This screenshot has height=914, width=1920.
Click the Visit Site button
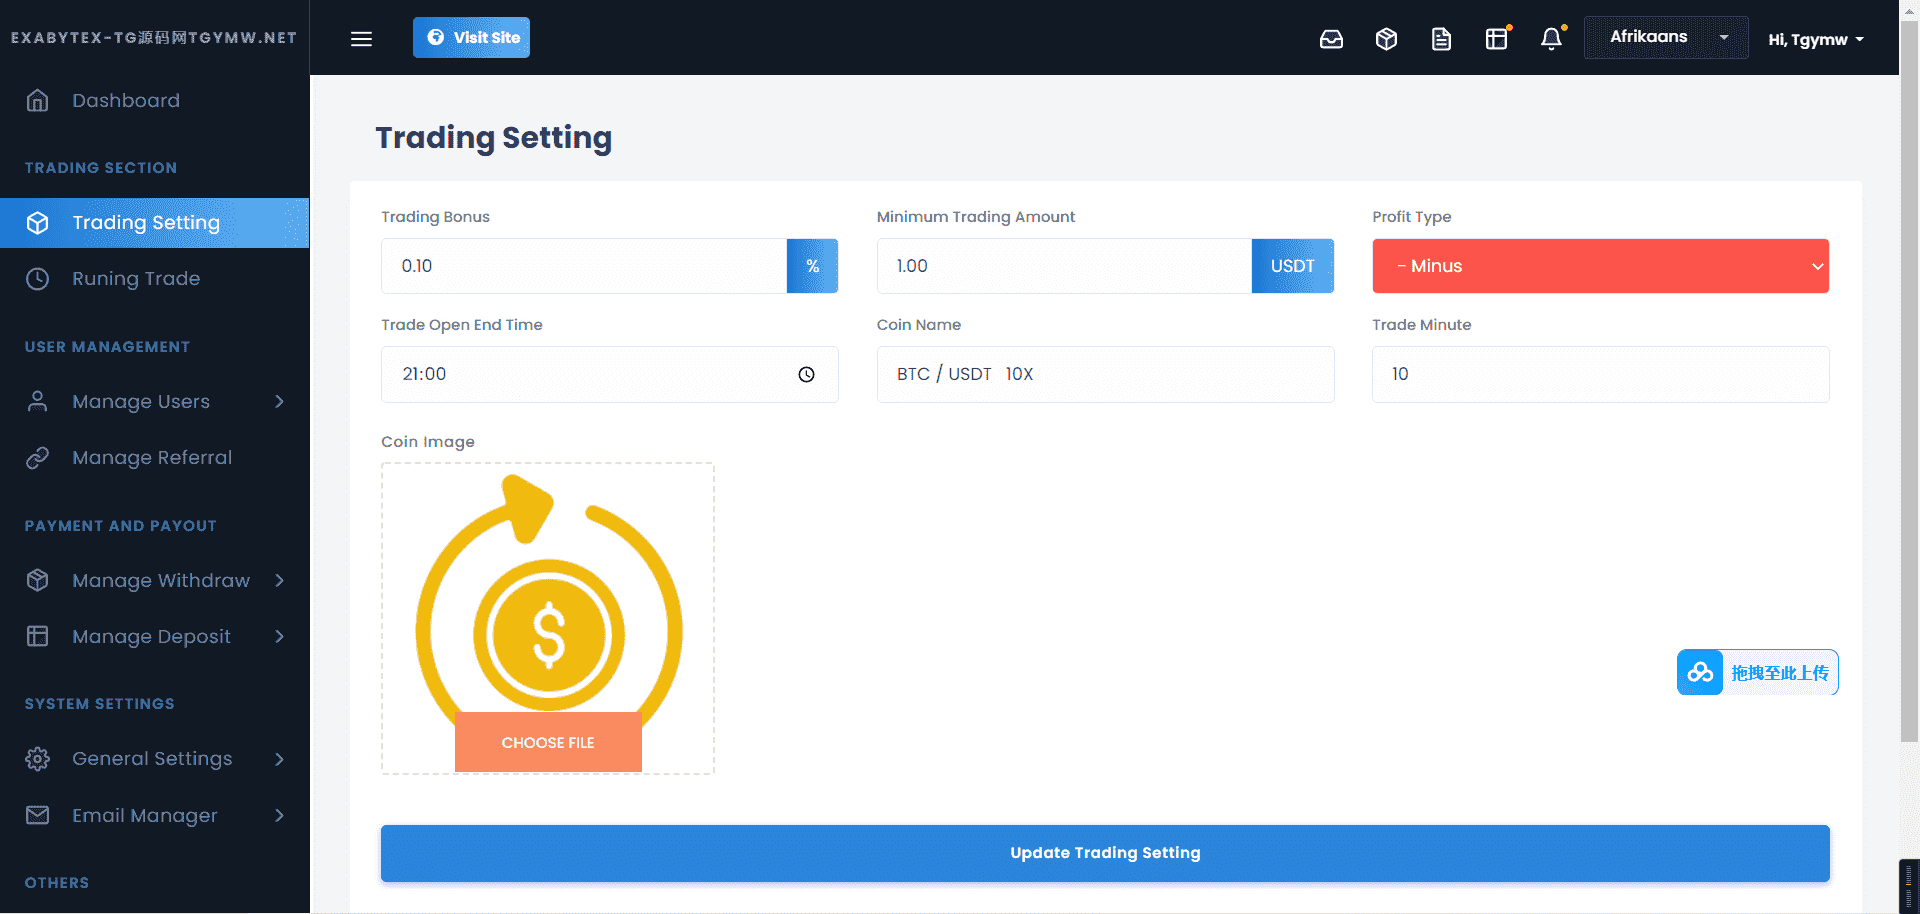click(x=471, y=38)
